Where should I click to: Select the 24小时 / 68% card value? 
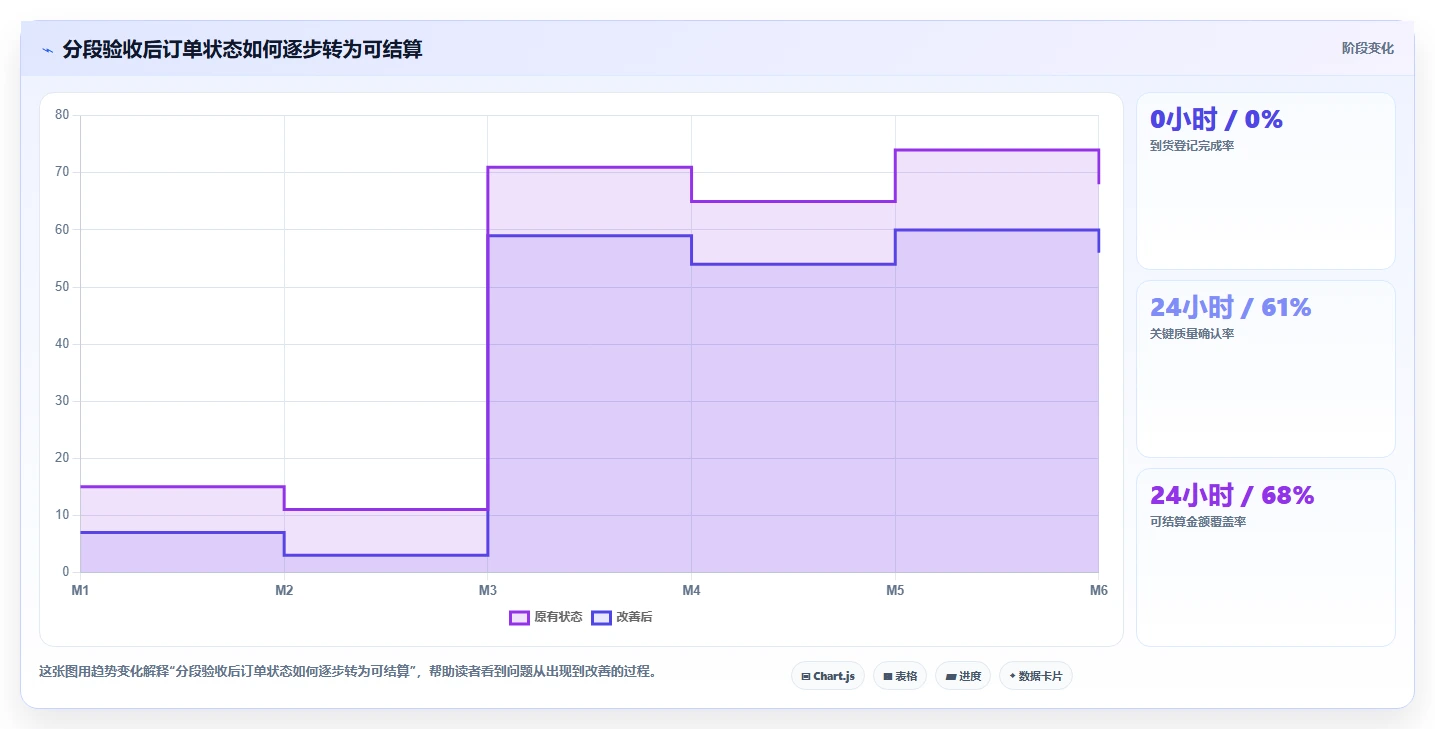pyautogui.click(x=1232, y=496)
